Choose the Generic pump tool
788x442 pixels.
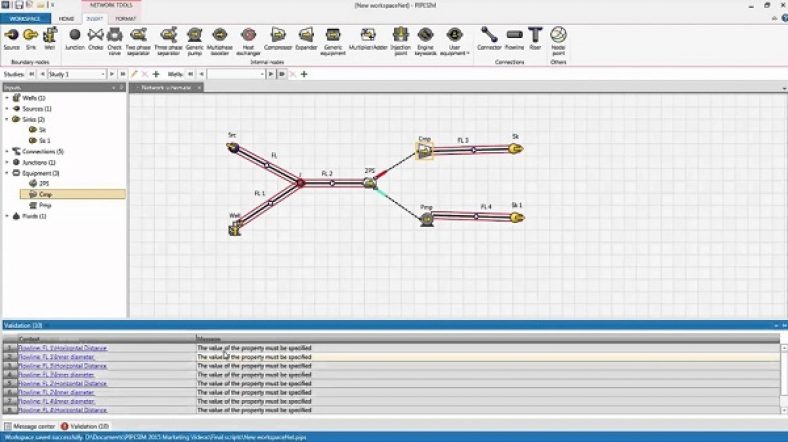[194, 41]
